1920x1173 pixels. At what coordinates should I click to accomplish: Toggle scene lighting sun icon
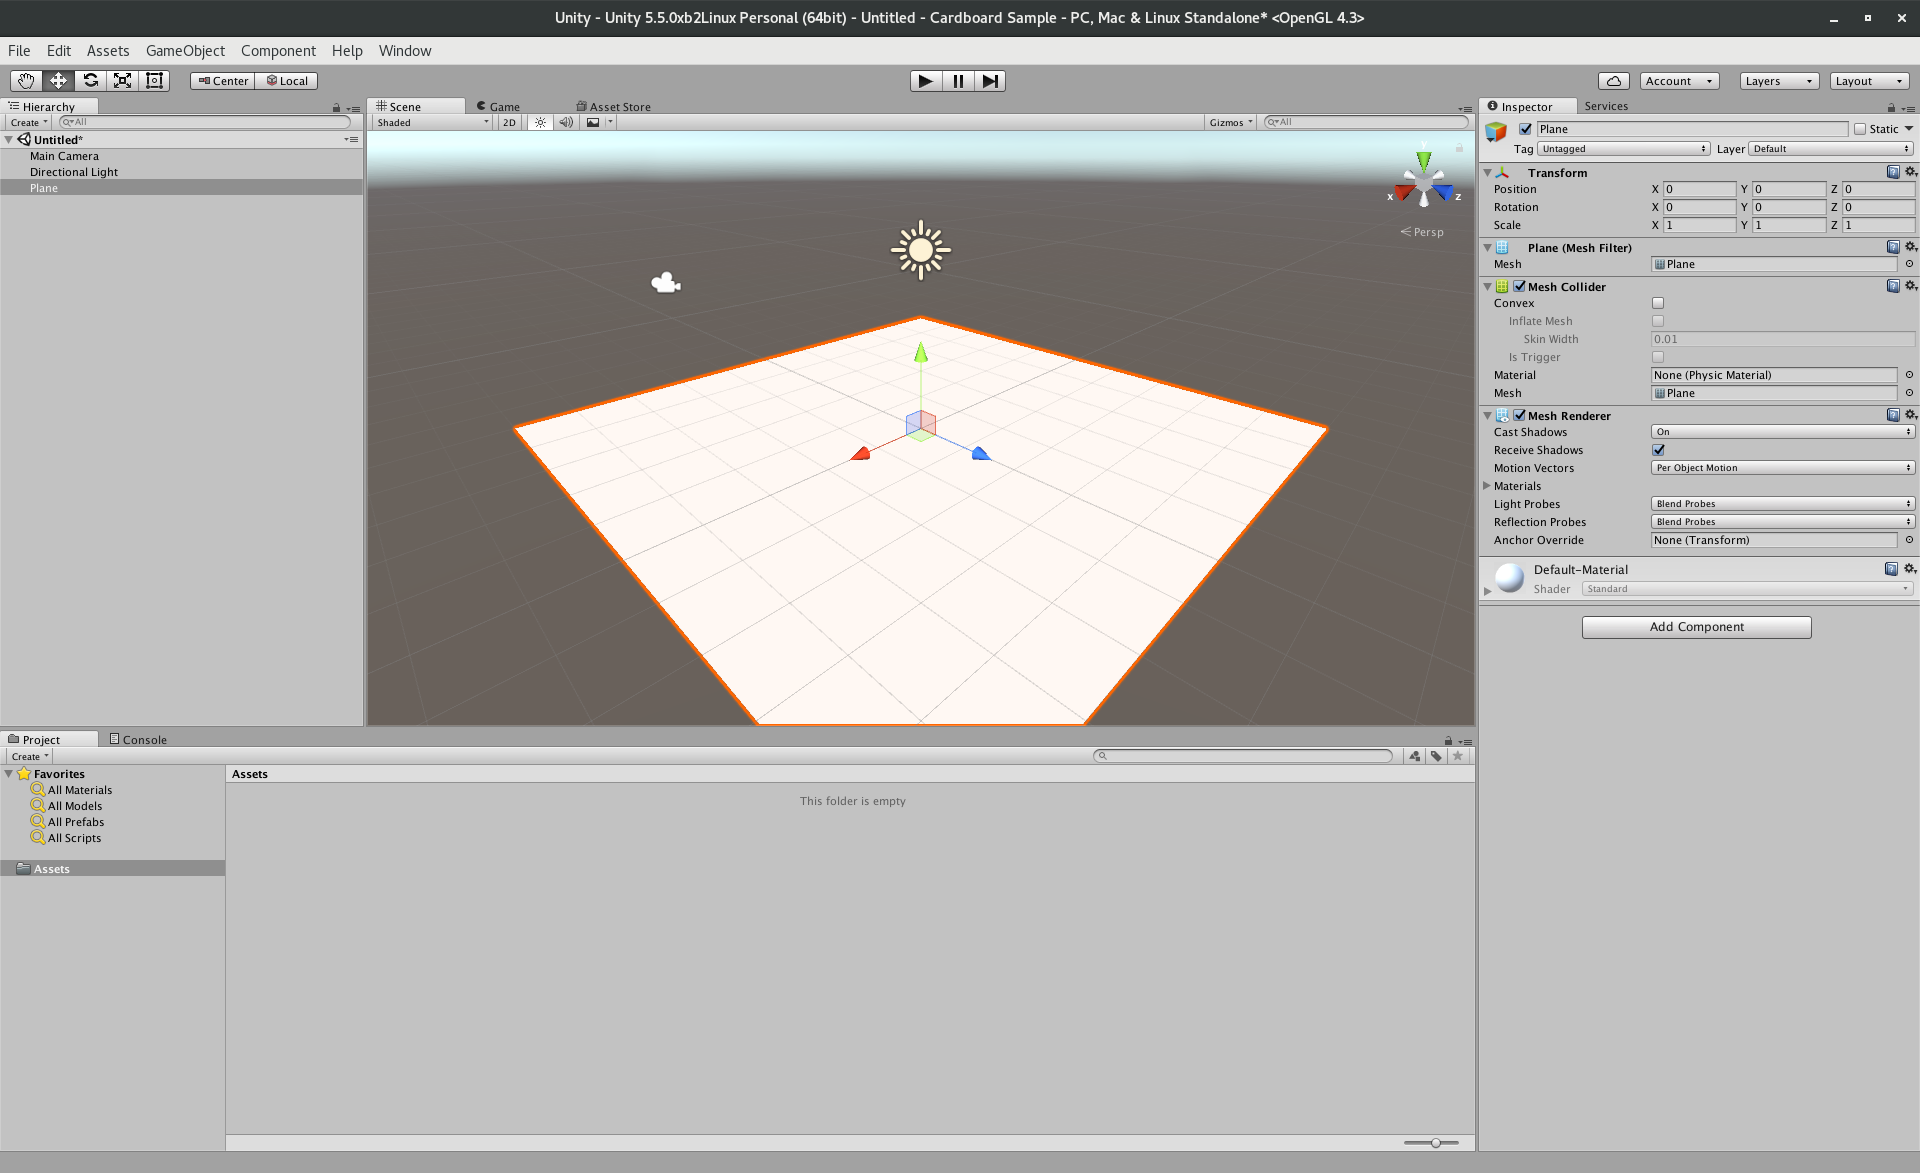pos(540,122)
